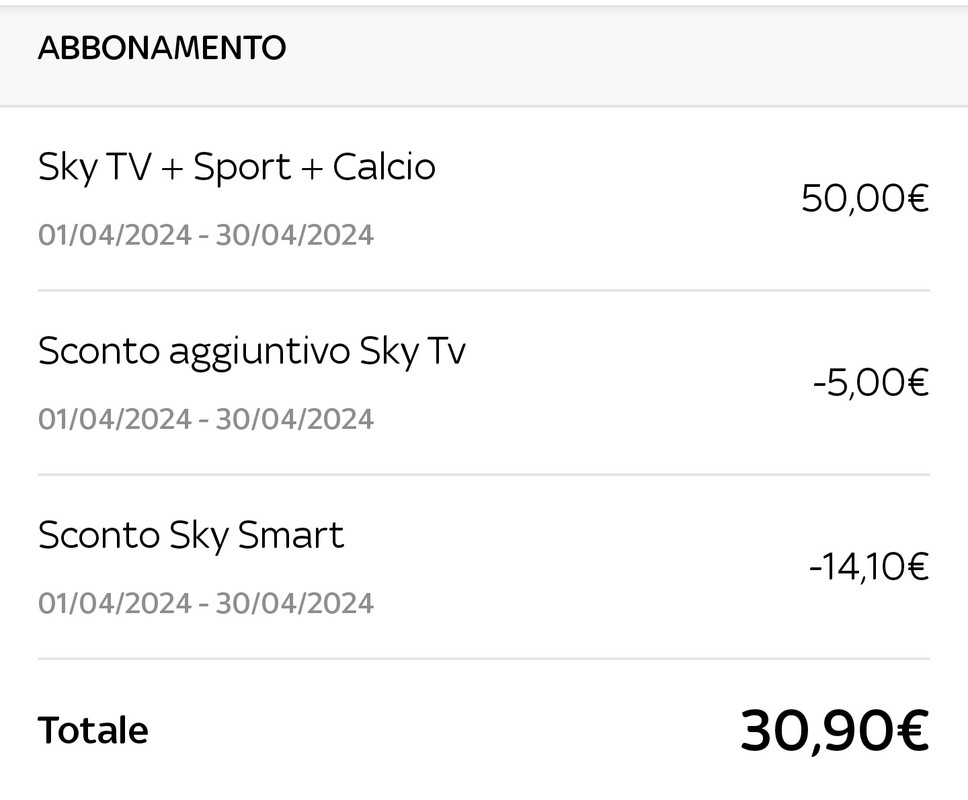
Task: Tap date range under Sconto aggiuntivo Sky Tv
Action: pos(206,419)
